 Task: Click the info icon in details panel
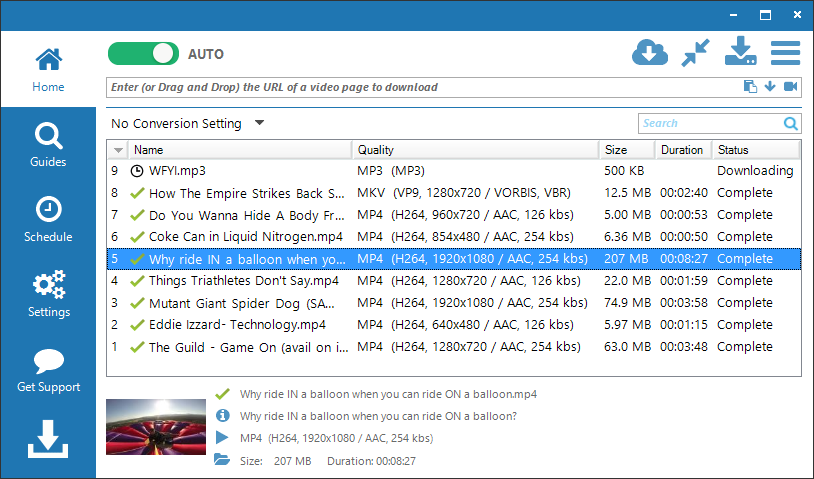[222, 416]
